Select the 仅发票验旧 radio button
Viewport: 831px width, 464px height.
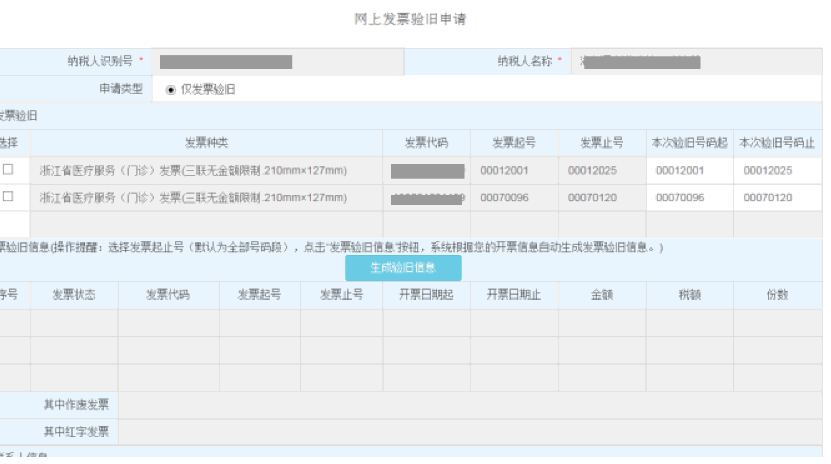tap(170, 89)
